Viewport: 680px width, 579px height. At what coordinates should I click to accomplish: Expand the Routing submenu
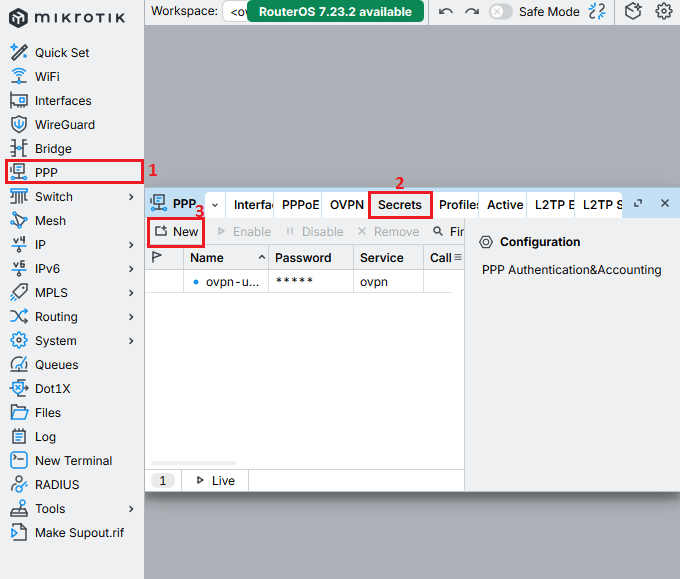pyautogui.click(x=131, y=317)
